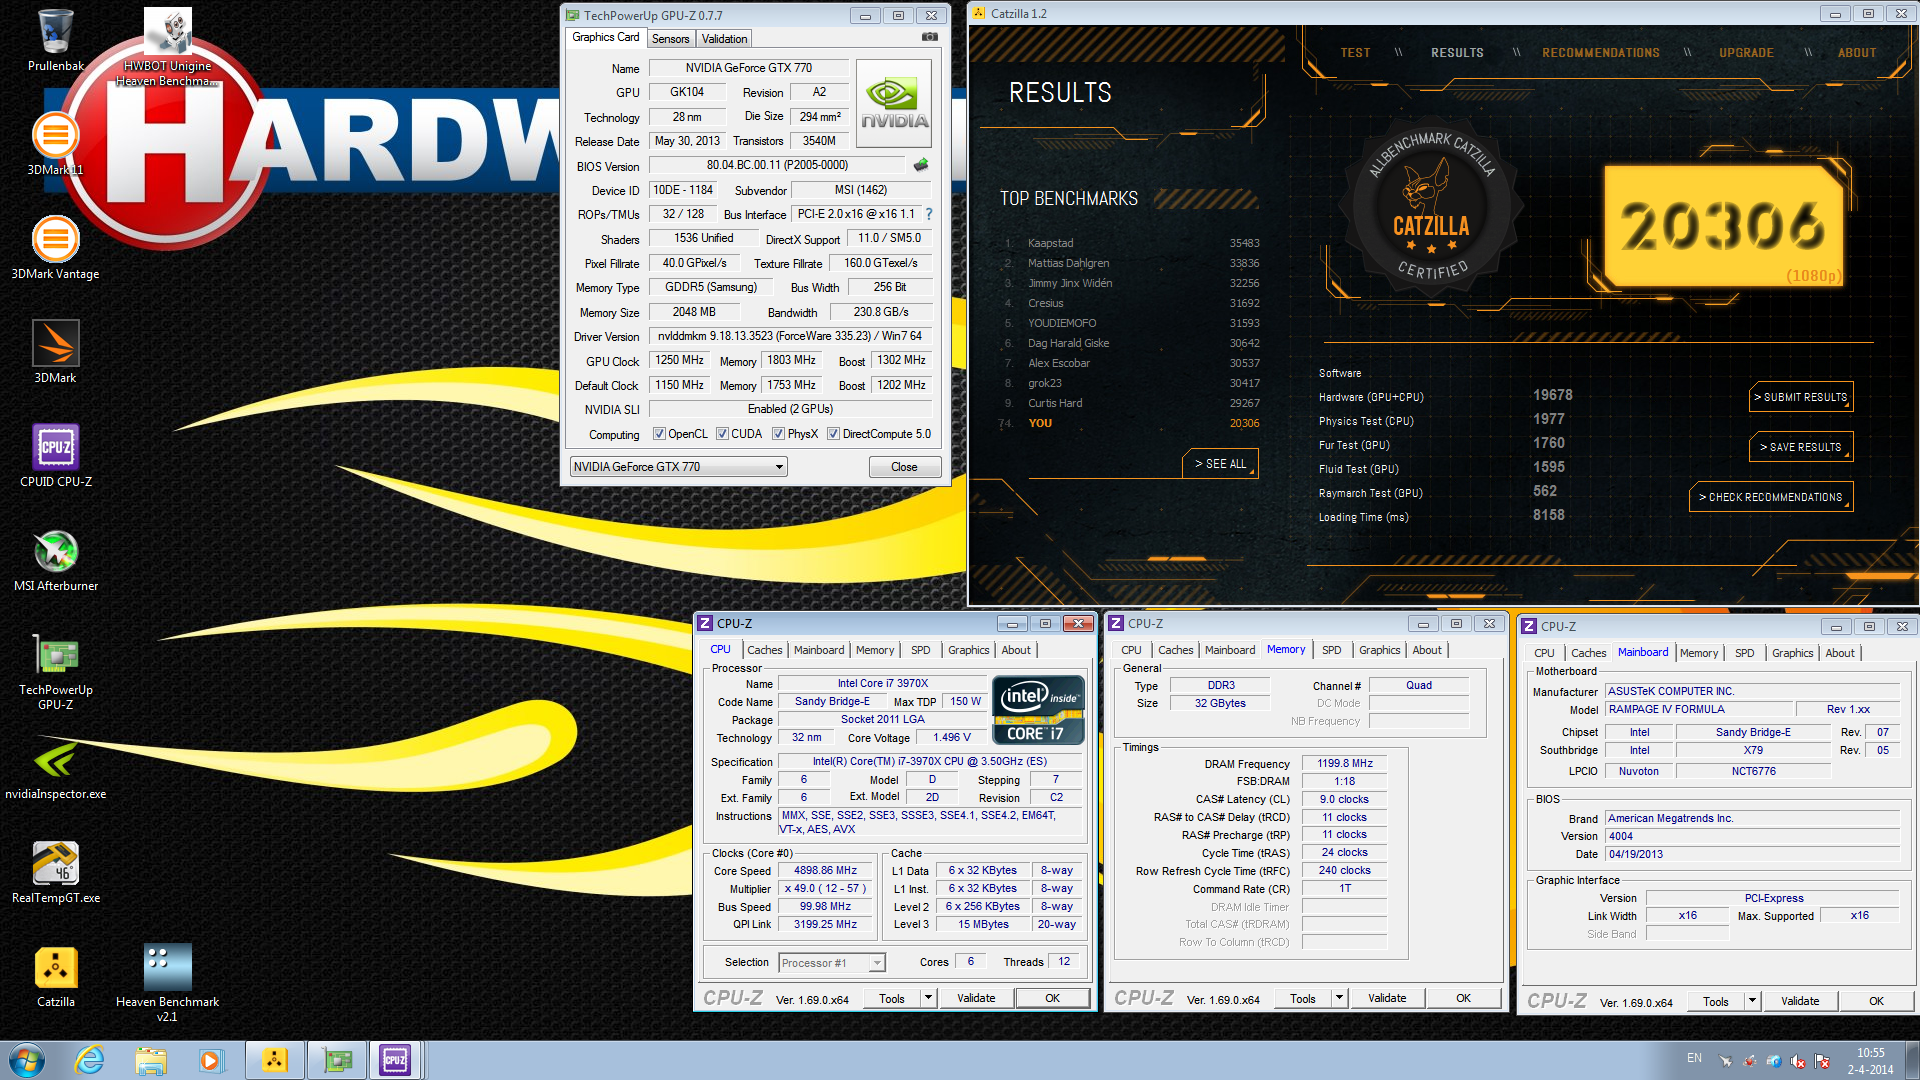Open TechPowerUp GPU-Z desktop icon
This screenshot has height=1080, width=1920.
(x=55, y=670)
